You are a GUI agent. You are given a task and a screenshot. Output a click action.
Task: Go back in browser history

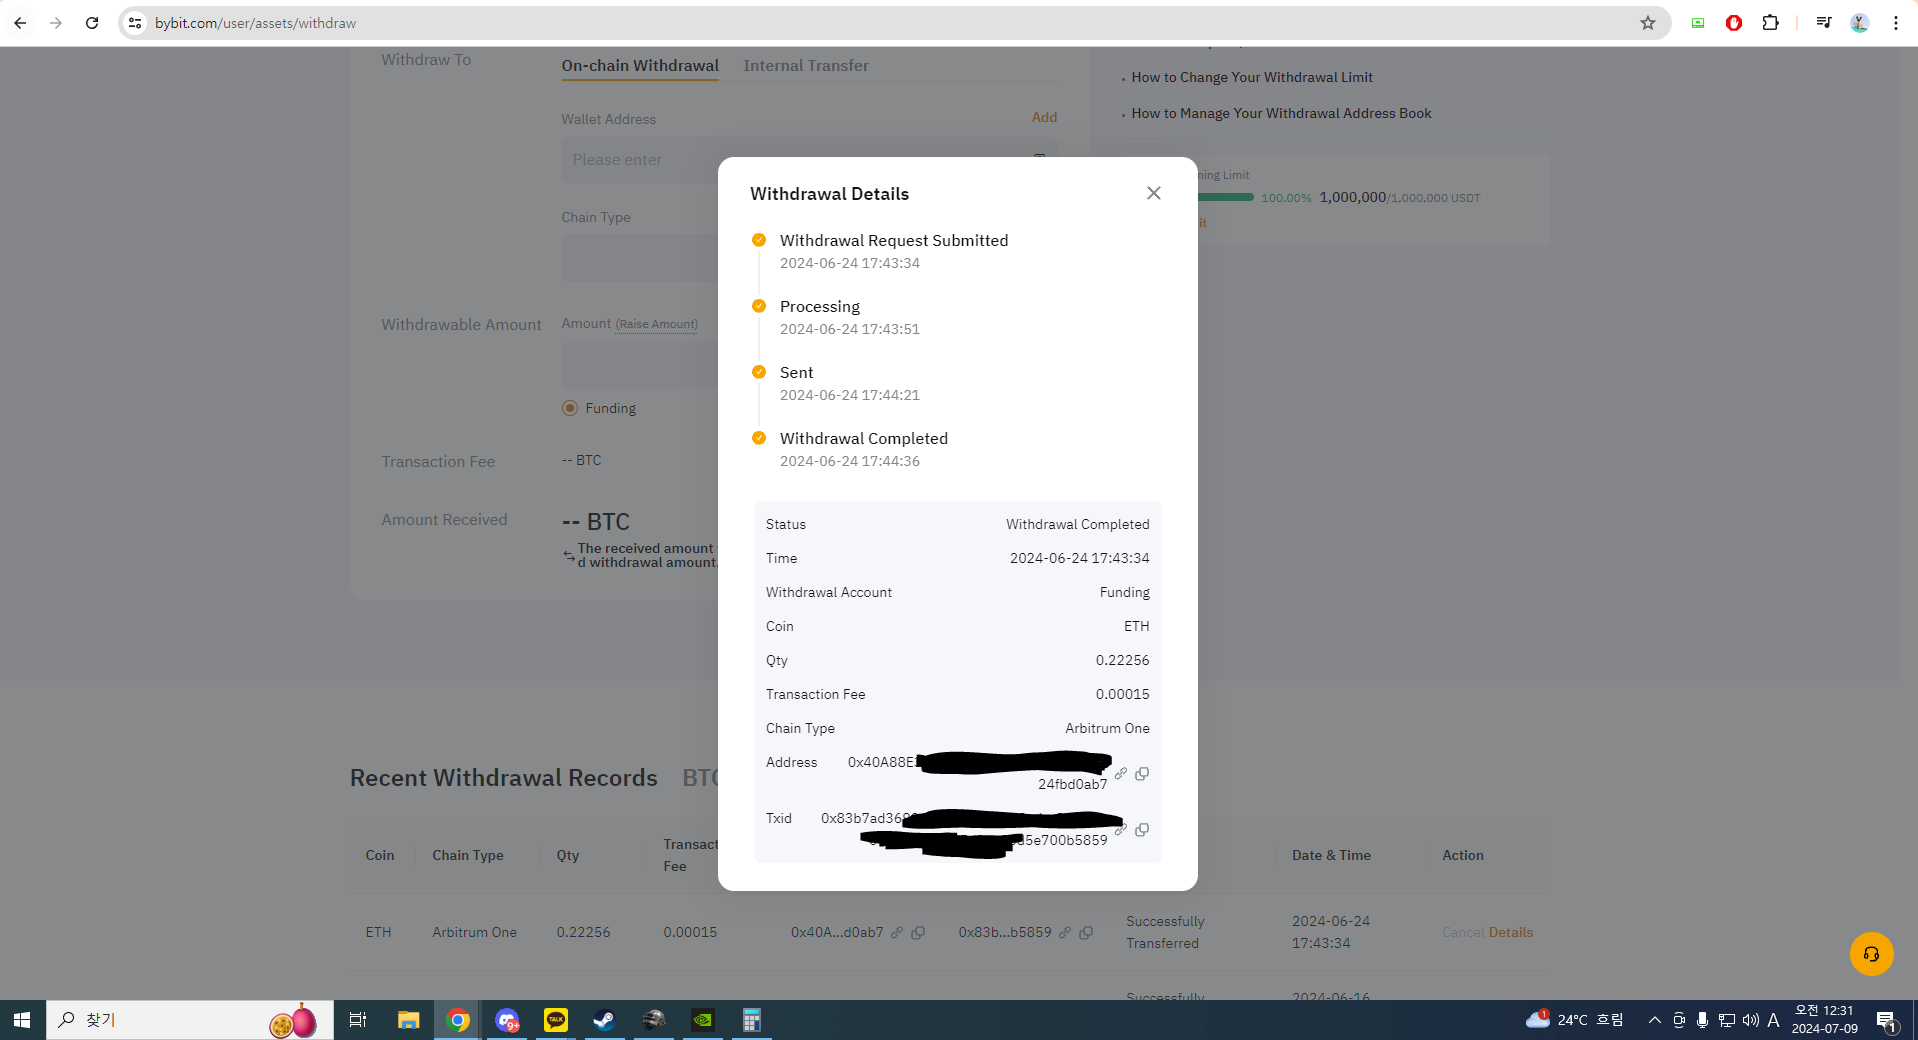pyautogui.click(x=20, y=23)
